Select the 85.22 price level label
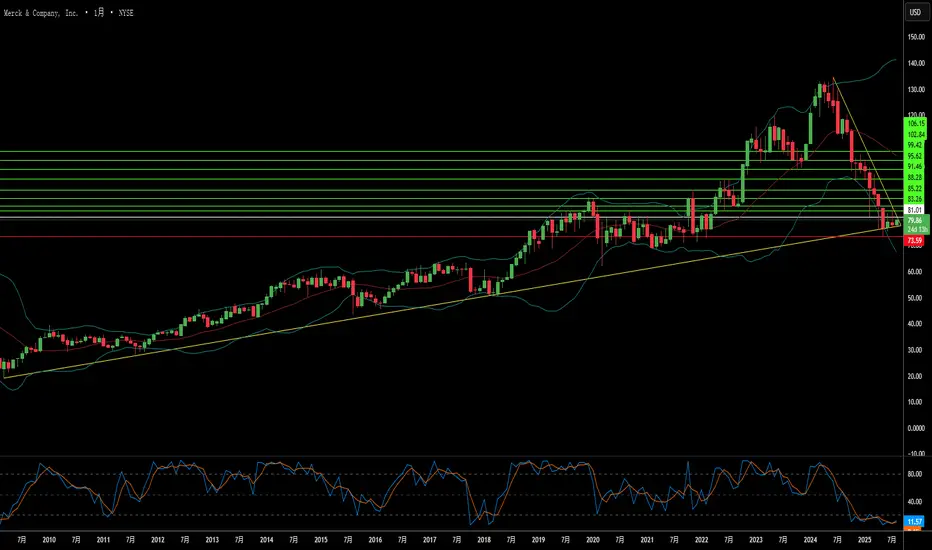This screenshot has height=550, width=932. tap(913, 188)
